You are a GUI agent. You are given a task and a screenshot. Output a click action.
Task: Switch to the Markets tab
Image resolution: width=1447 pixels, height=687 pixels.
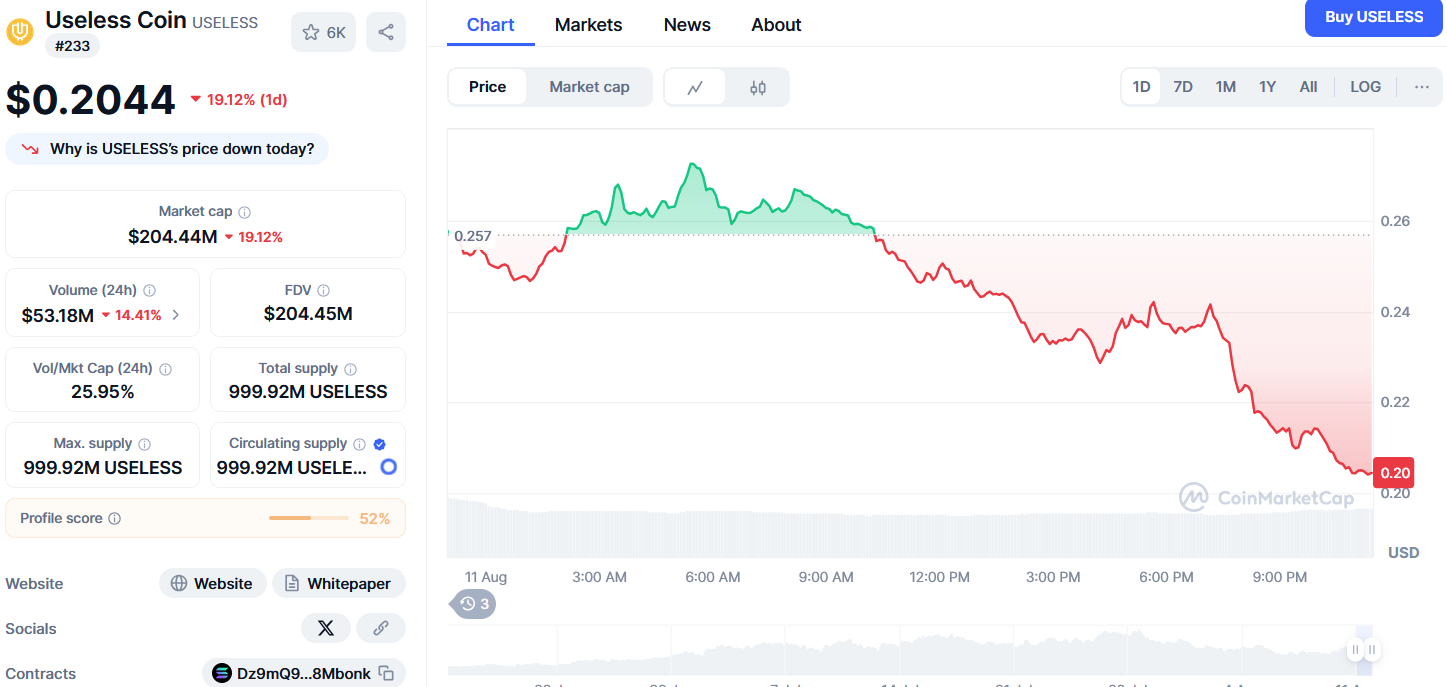coord(589,25)
